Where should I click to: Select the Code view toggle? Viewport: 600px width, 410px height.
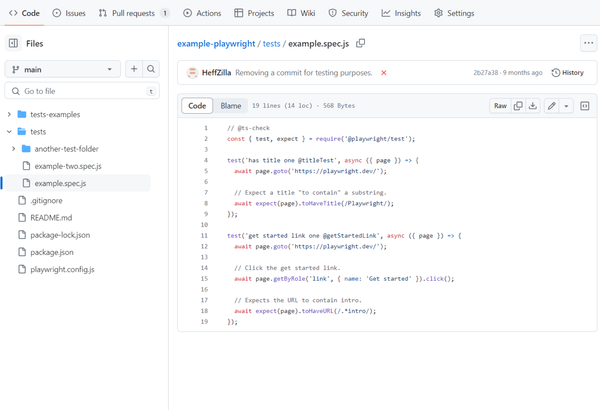[197, 106]
